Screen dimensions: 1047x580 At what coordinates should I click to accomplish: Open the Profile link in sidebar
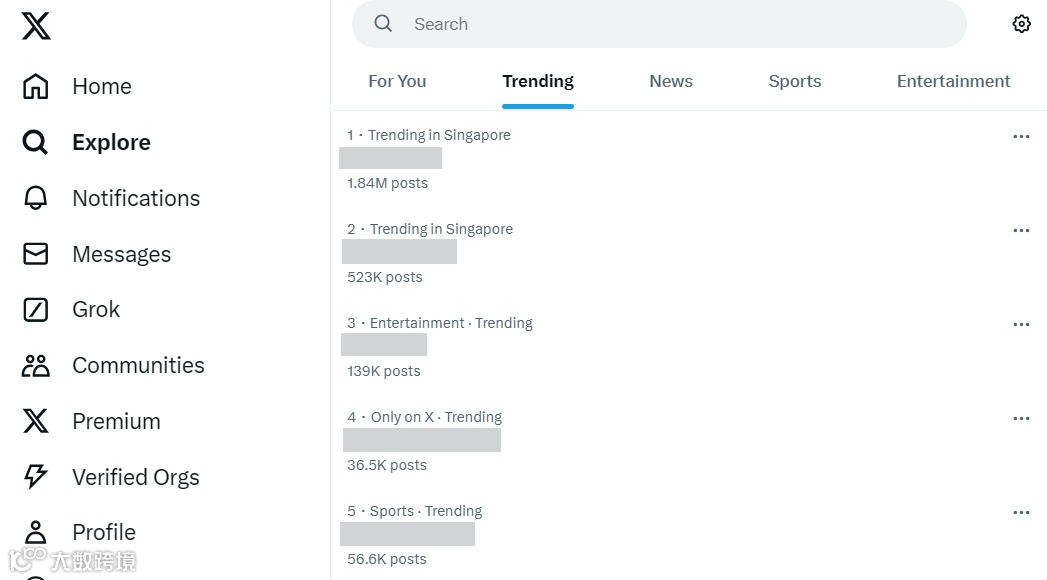point(103,532)
